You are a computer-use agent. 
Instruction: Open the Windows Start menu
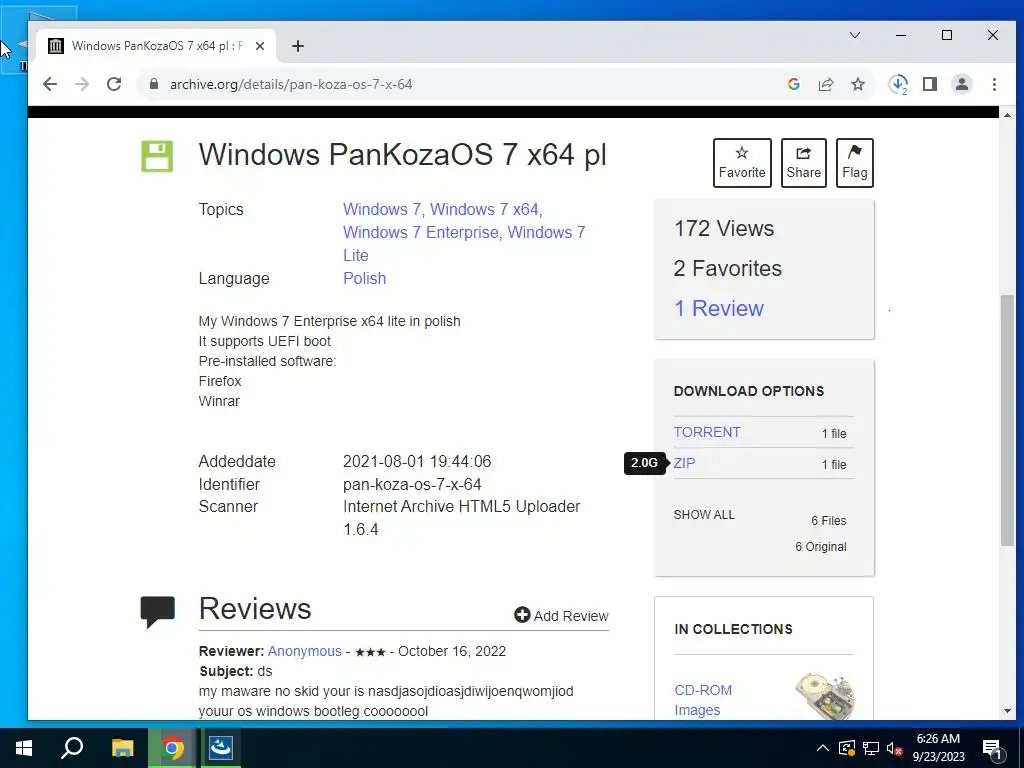24,748
